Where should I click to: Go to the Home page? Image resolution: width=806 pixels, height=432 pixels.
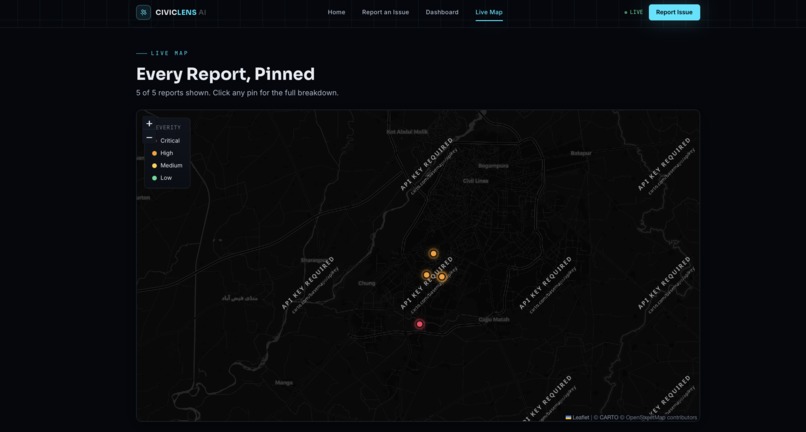tap(336, 12)
